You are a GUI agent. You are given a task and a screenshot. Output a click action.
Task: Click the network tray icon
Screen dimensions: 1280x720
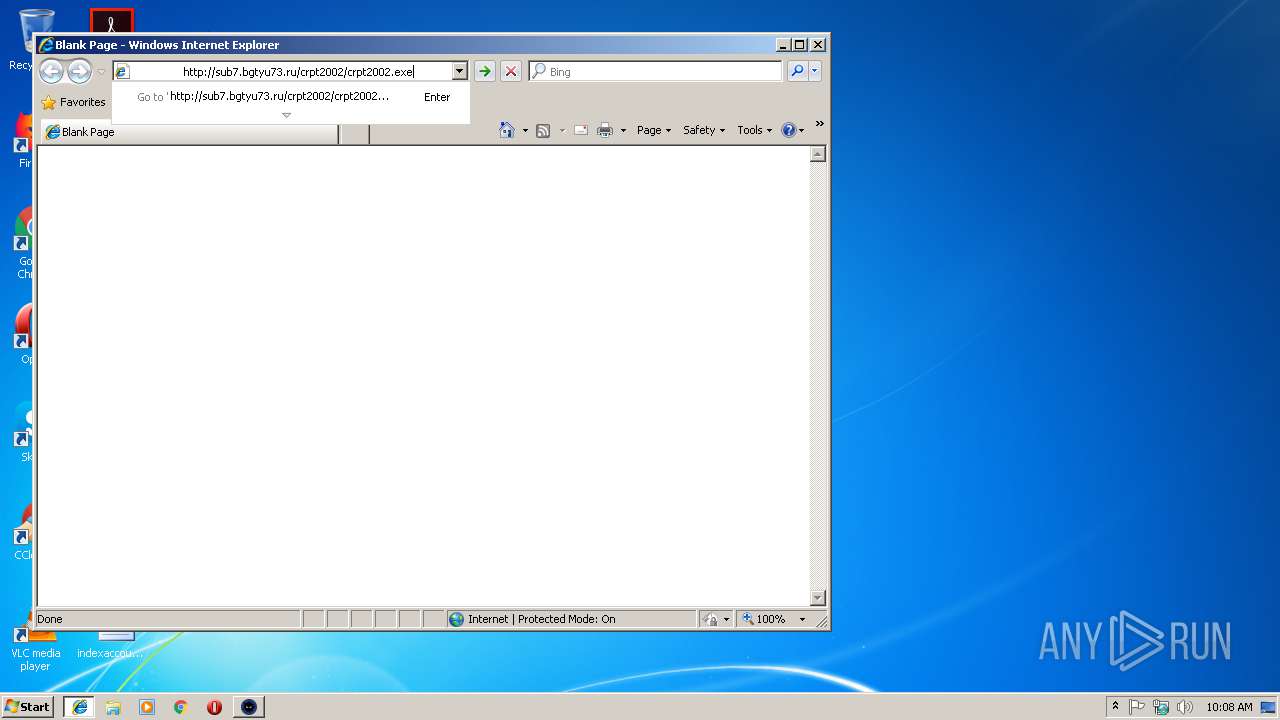click(1161, 707)
